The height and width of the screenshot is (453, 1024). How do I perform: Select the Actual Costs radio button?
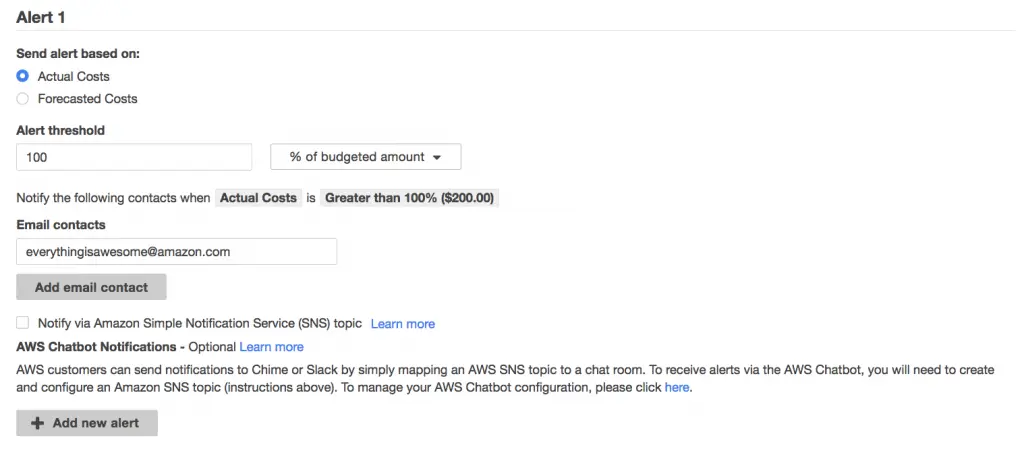(23, 76)
